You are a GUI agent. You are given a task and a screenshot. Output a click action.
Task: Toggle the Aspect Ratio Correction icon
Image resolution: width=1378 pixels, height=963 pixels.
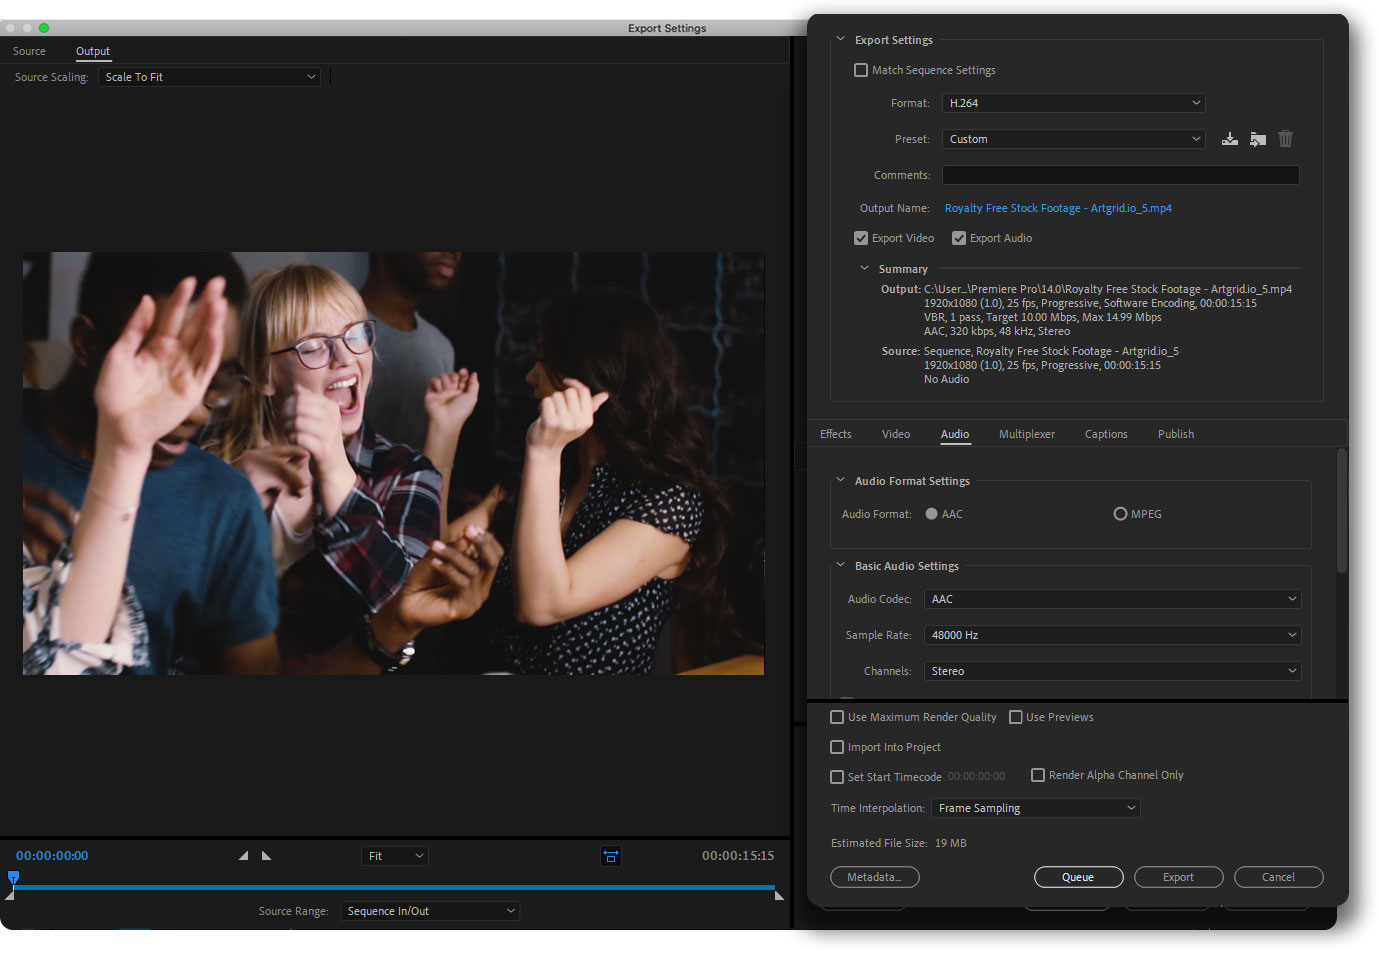(611, 856)
